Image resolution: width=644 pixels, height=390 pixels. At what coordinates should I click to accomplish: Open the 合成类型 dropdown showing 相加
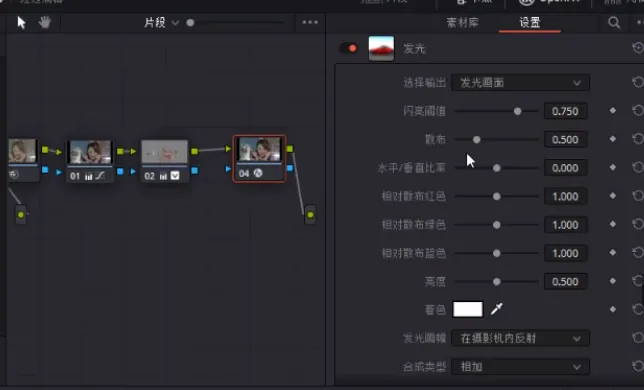click(520, 367)
